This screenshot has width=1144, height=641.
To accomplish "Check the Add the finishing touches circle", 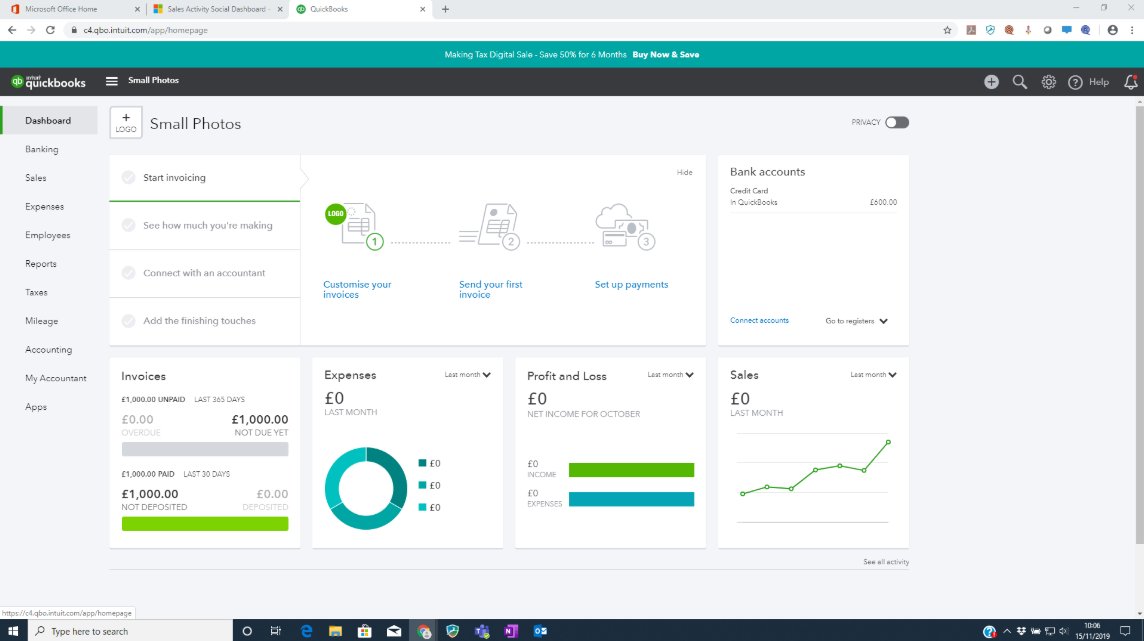I will coord(128,321).
